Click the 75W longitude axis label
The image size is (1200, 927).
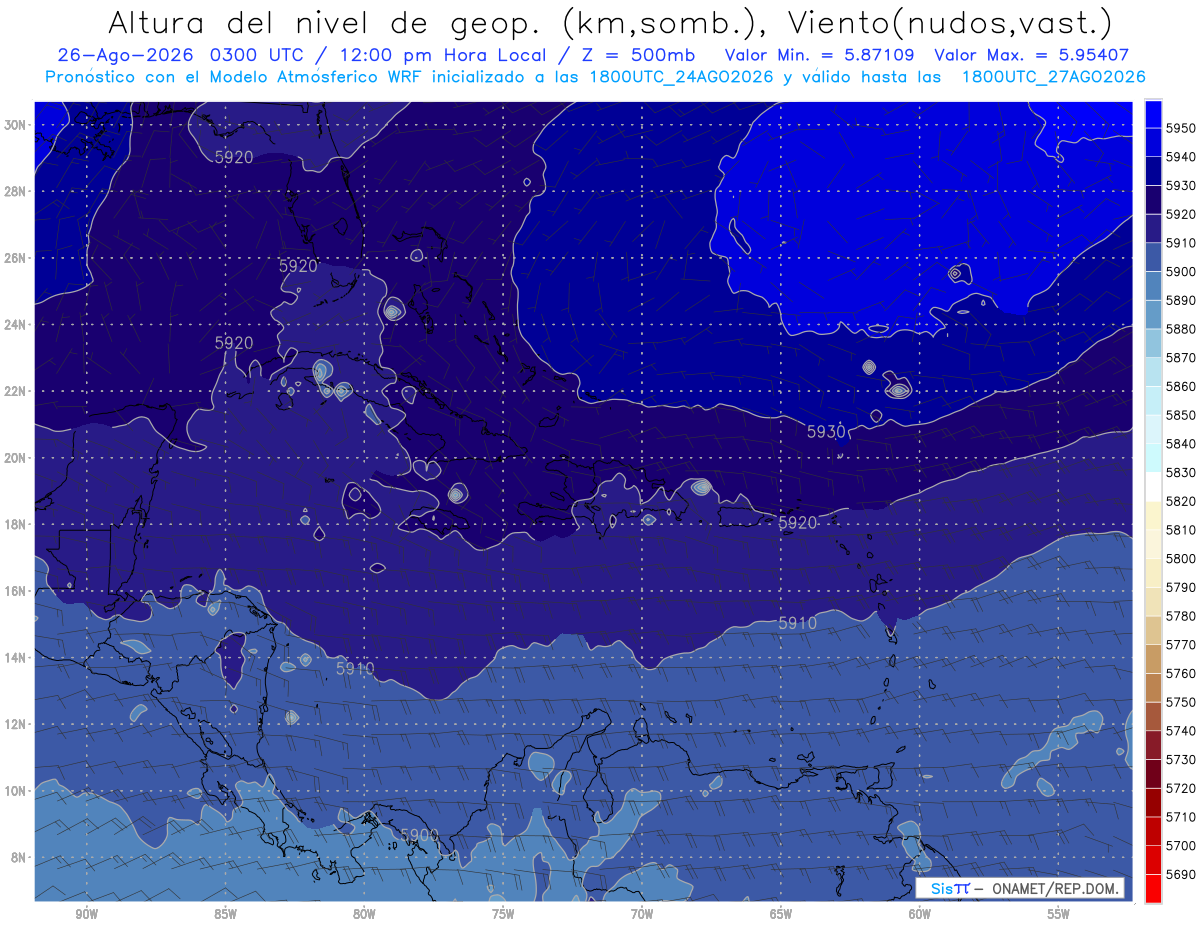(503, 915)
